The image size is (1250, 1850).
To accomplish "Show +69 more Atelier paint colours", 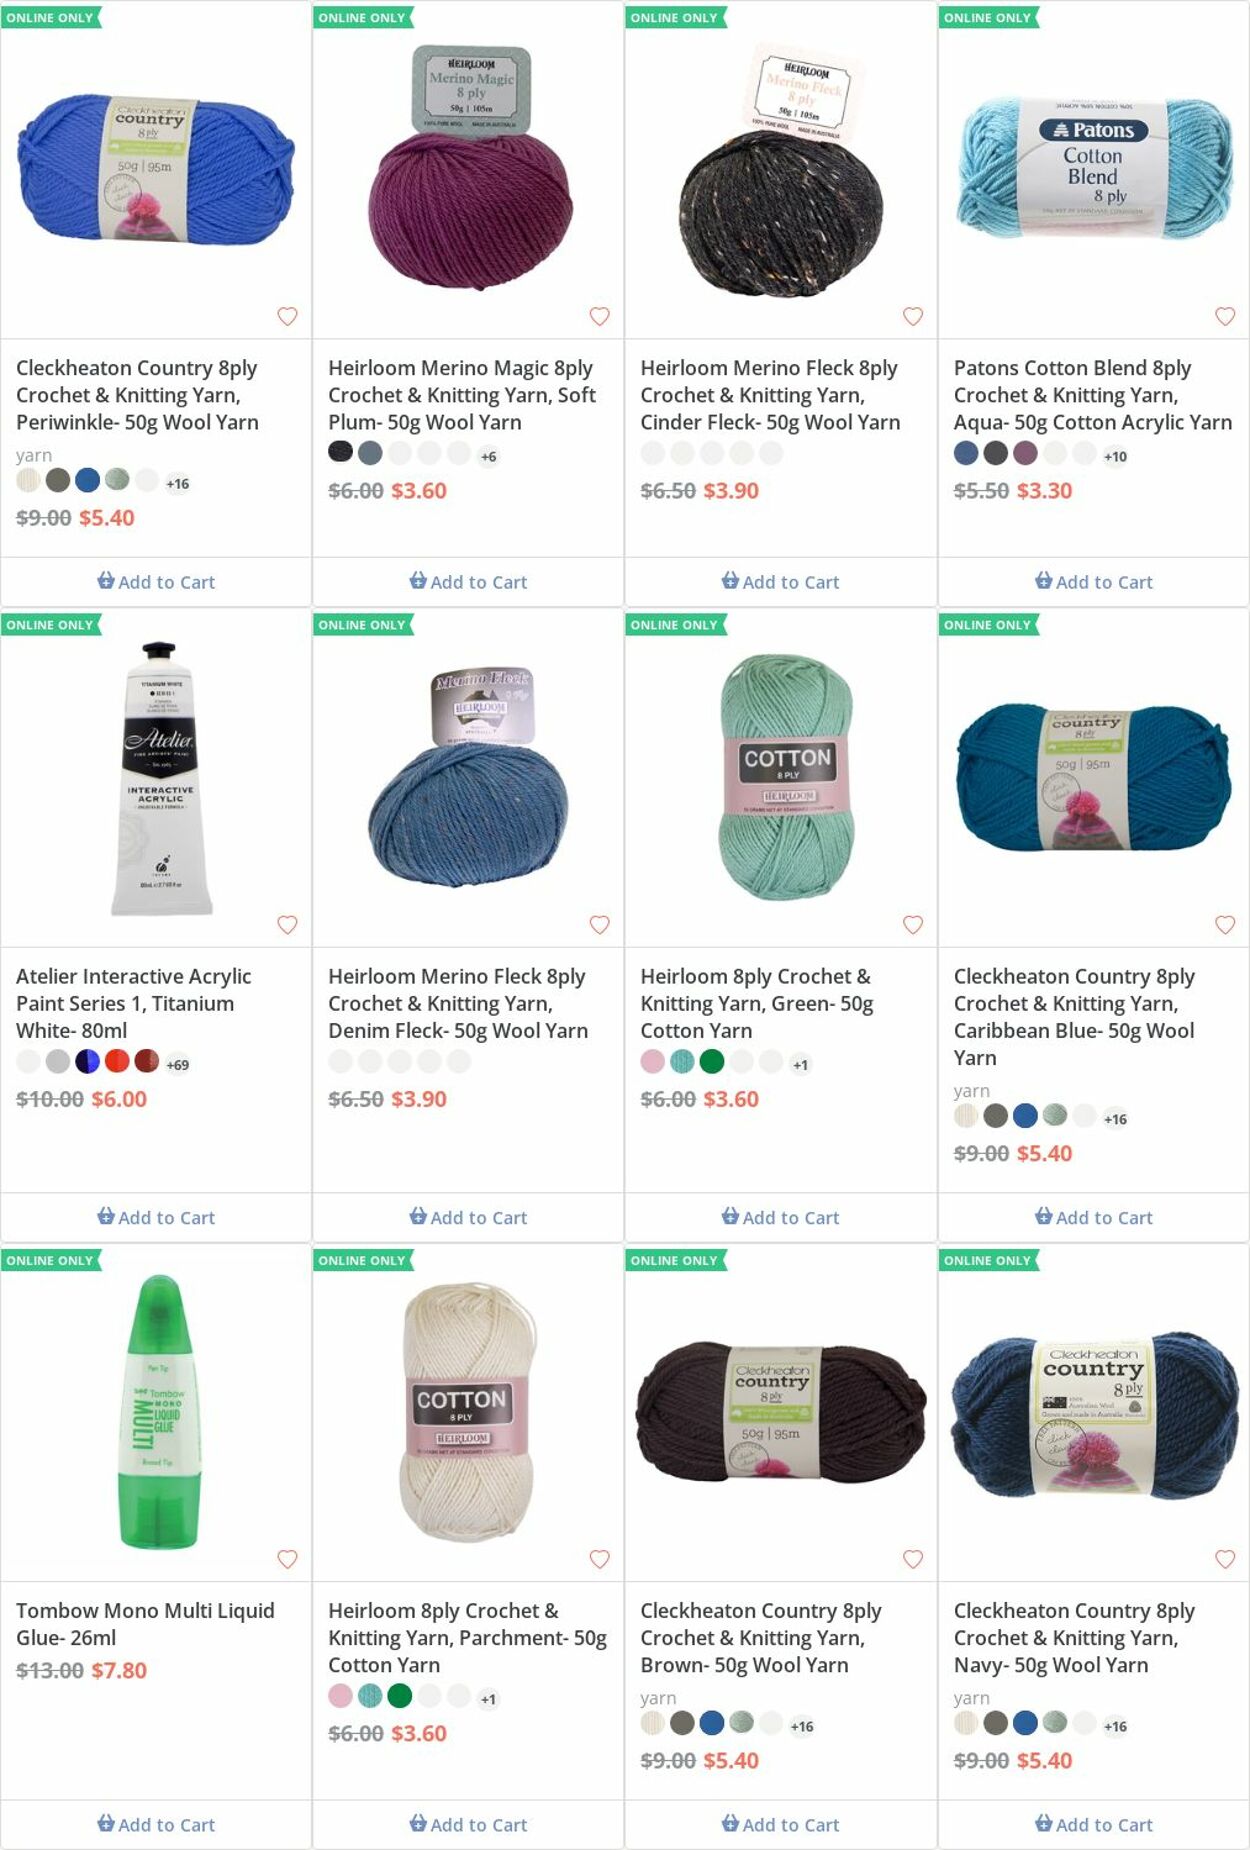I will point(178,1065).
